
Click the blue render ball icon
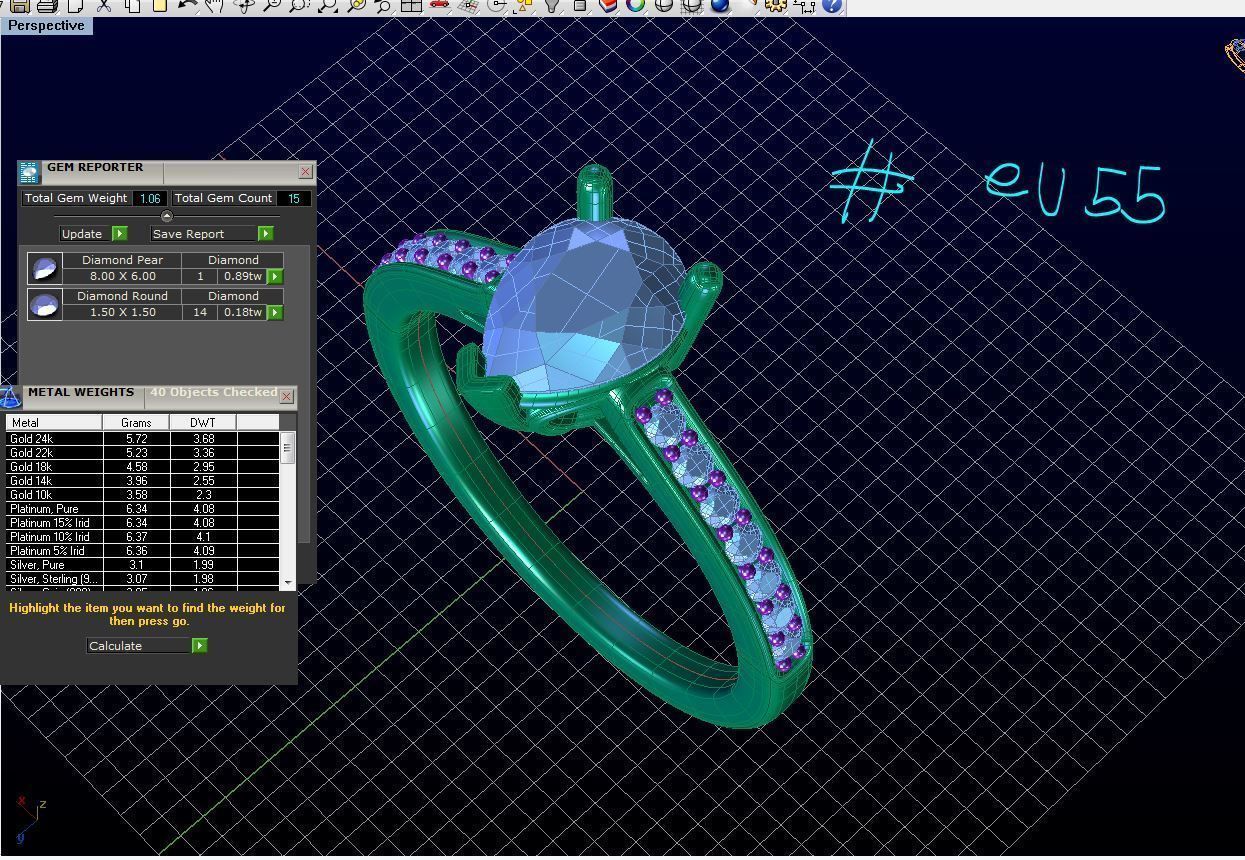pos(719,5)
